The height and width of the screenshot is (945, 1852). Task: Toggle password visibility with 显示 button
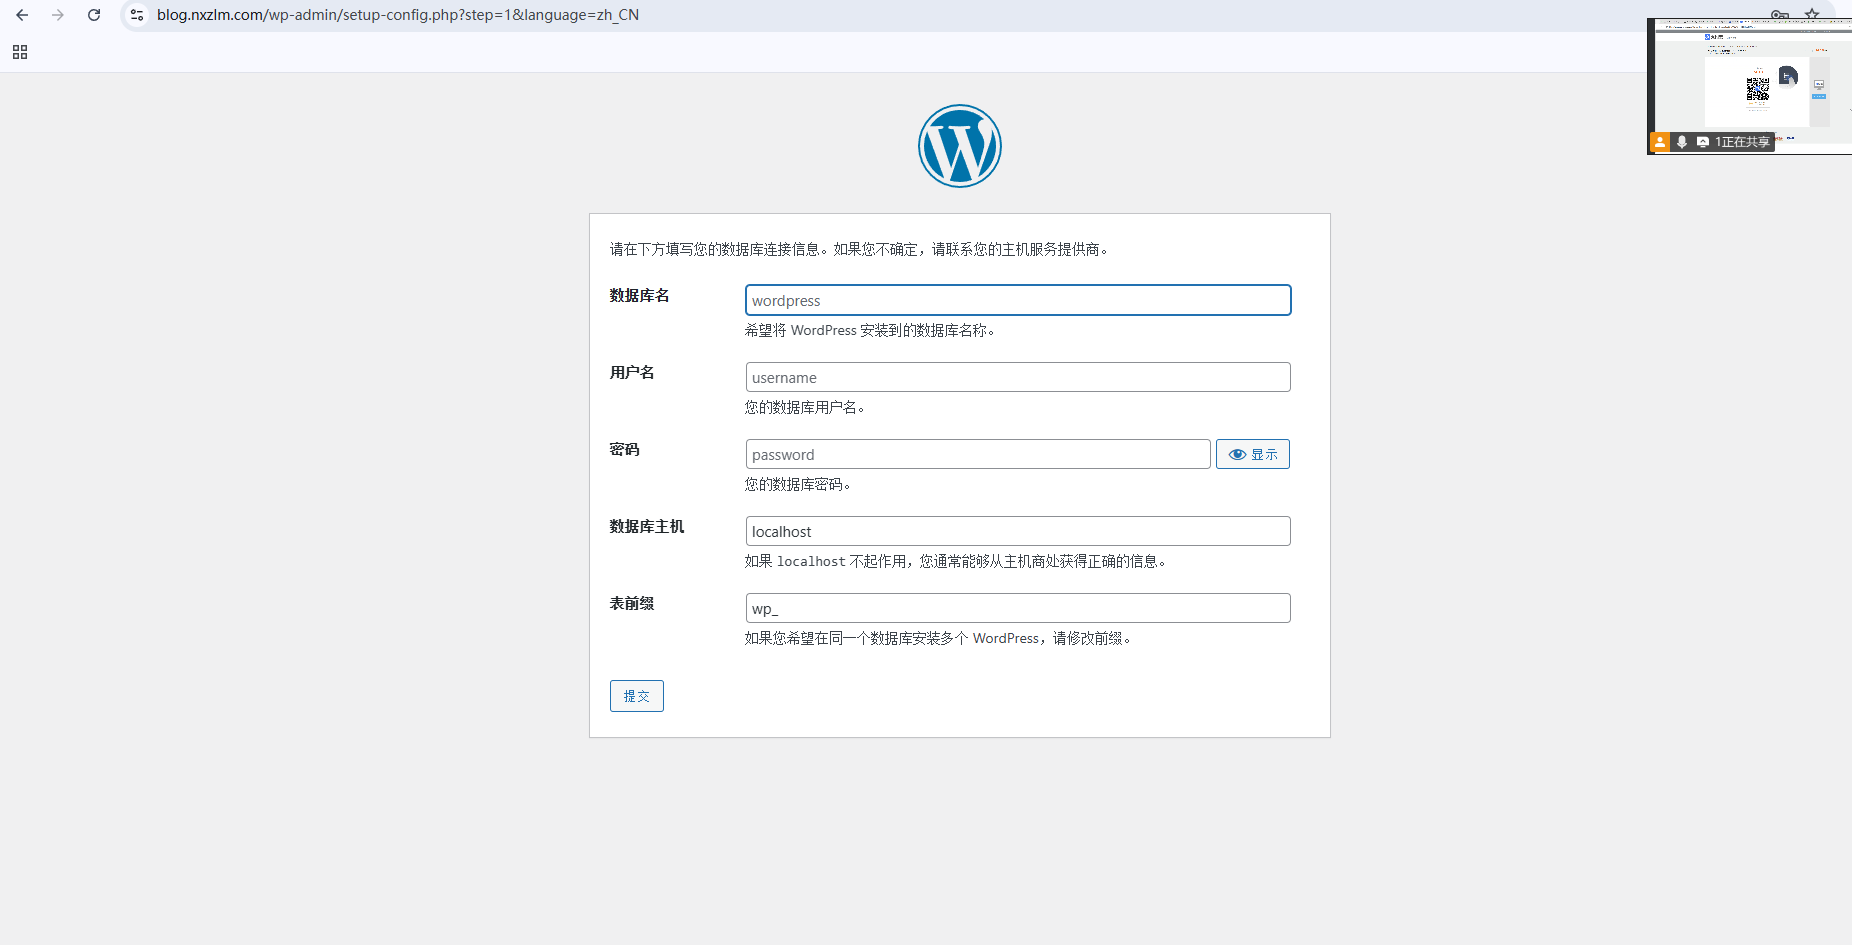[x=1252, y=454]
